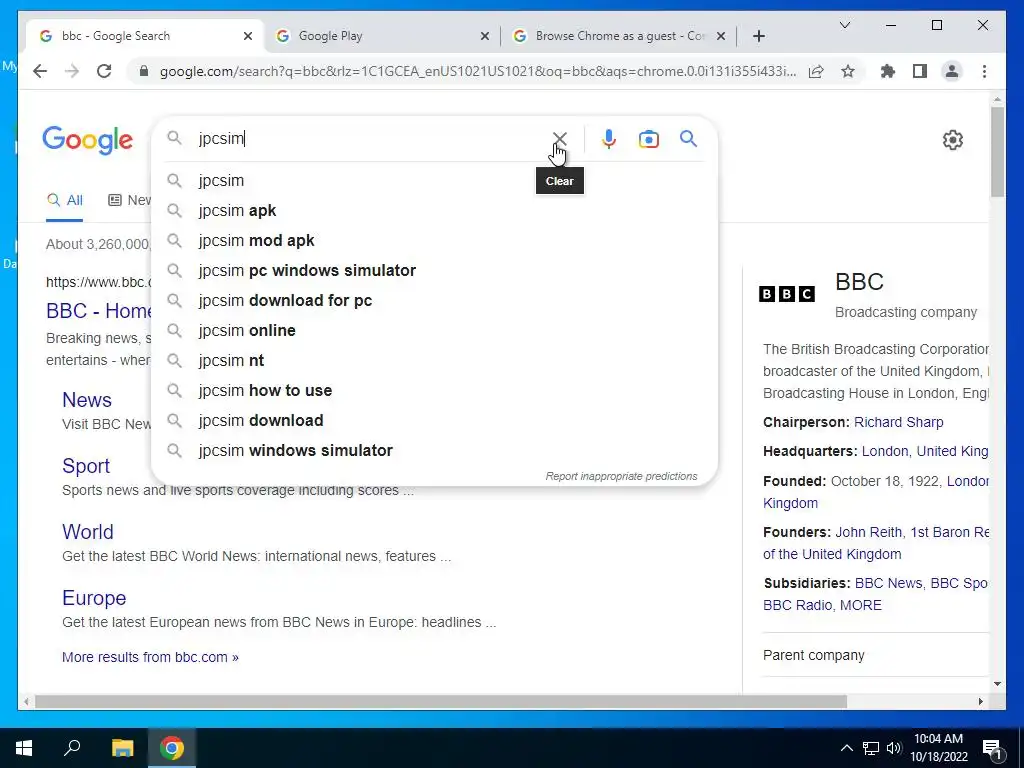Open the BBC - Home result

(99, 311)
